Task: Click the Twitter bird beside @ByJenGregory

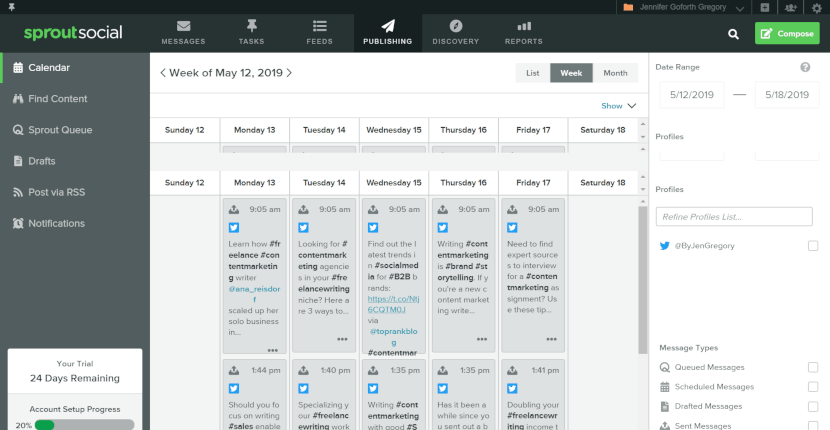Action: (x=664, y=246)
